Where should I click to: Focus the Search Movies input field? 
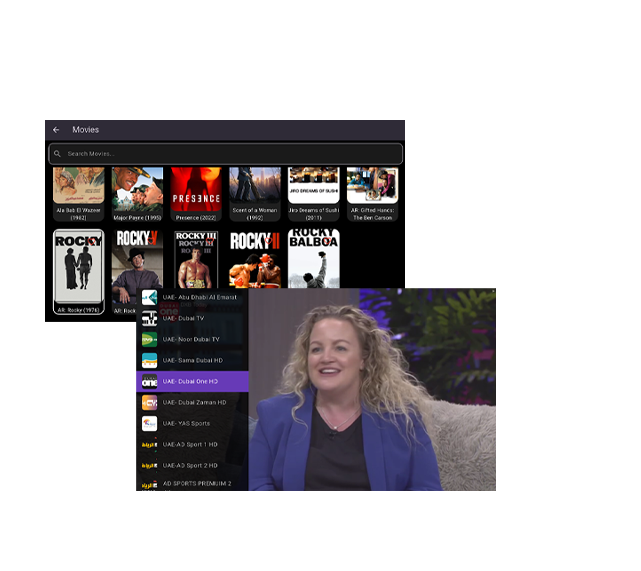point(230,154)
